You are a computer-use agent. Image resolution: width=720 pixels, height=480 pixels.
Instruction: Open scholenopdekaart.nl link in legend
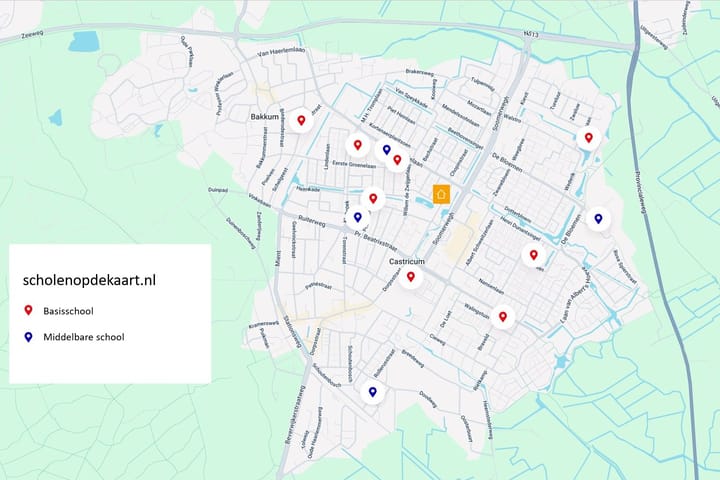[89, 281]
